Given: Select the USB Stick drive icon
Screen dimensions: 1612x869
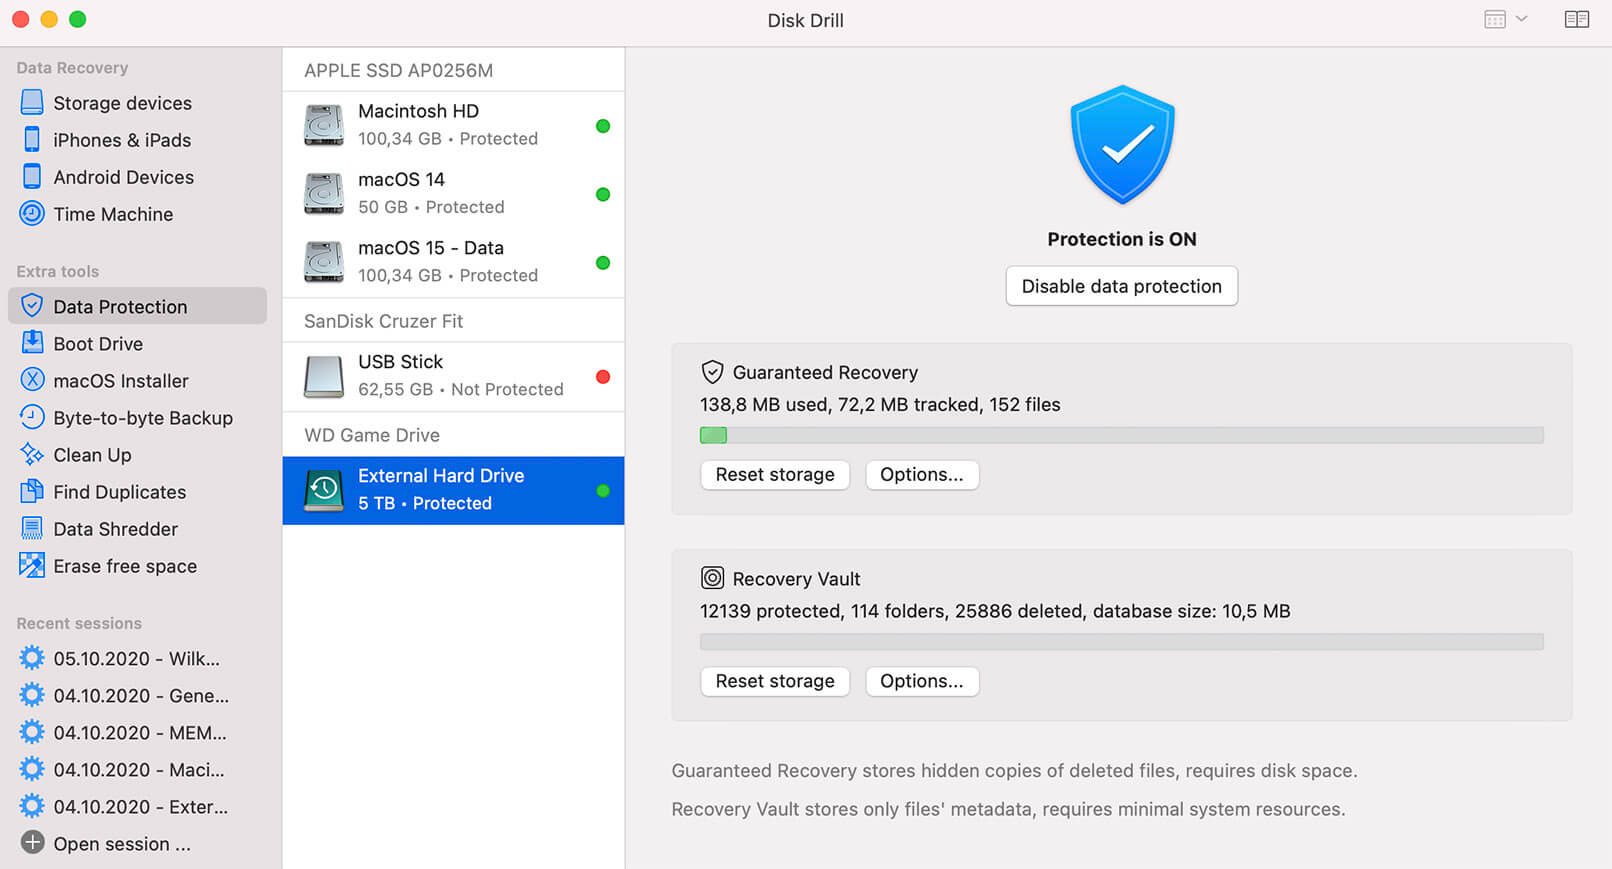Looking at the screenshot, I should click(x=324, y=376).
